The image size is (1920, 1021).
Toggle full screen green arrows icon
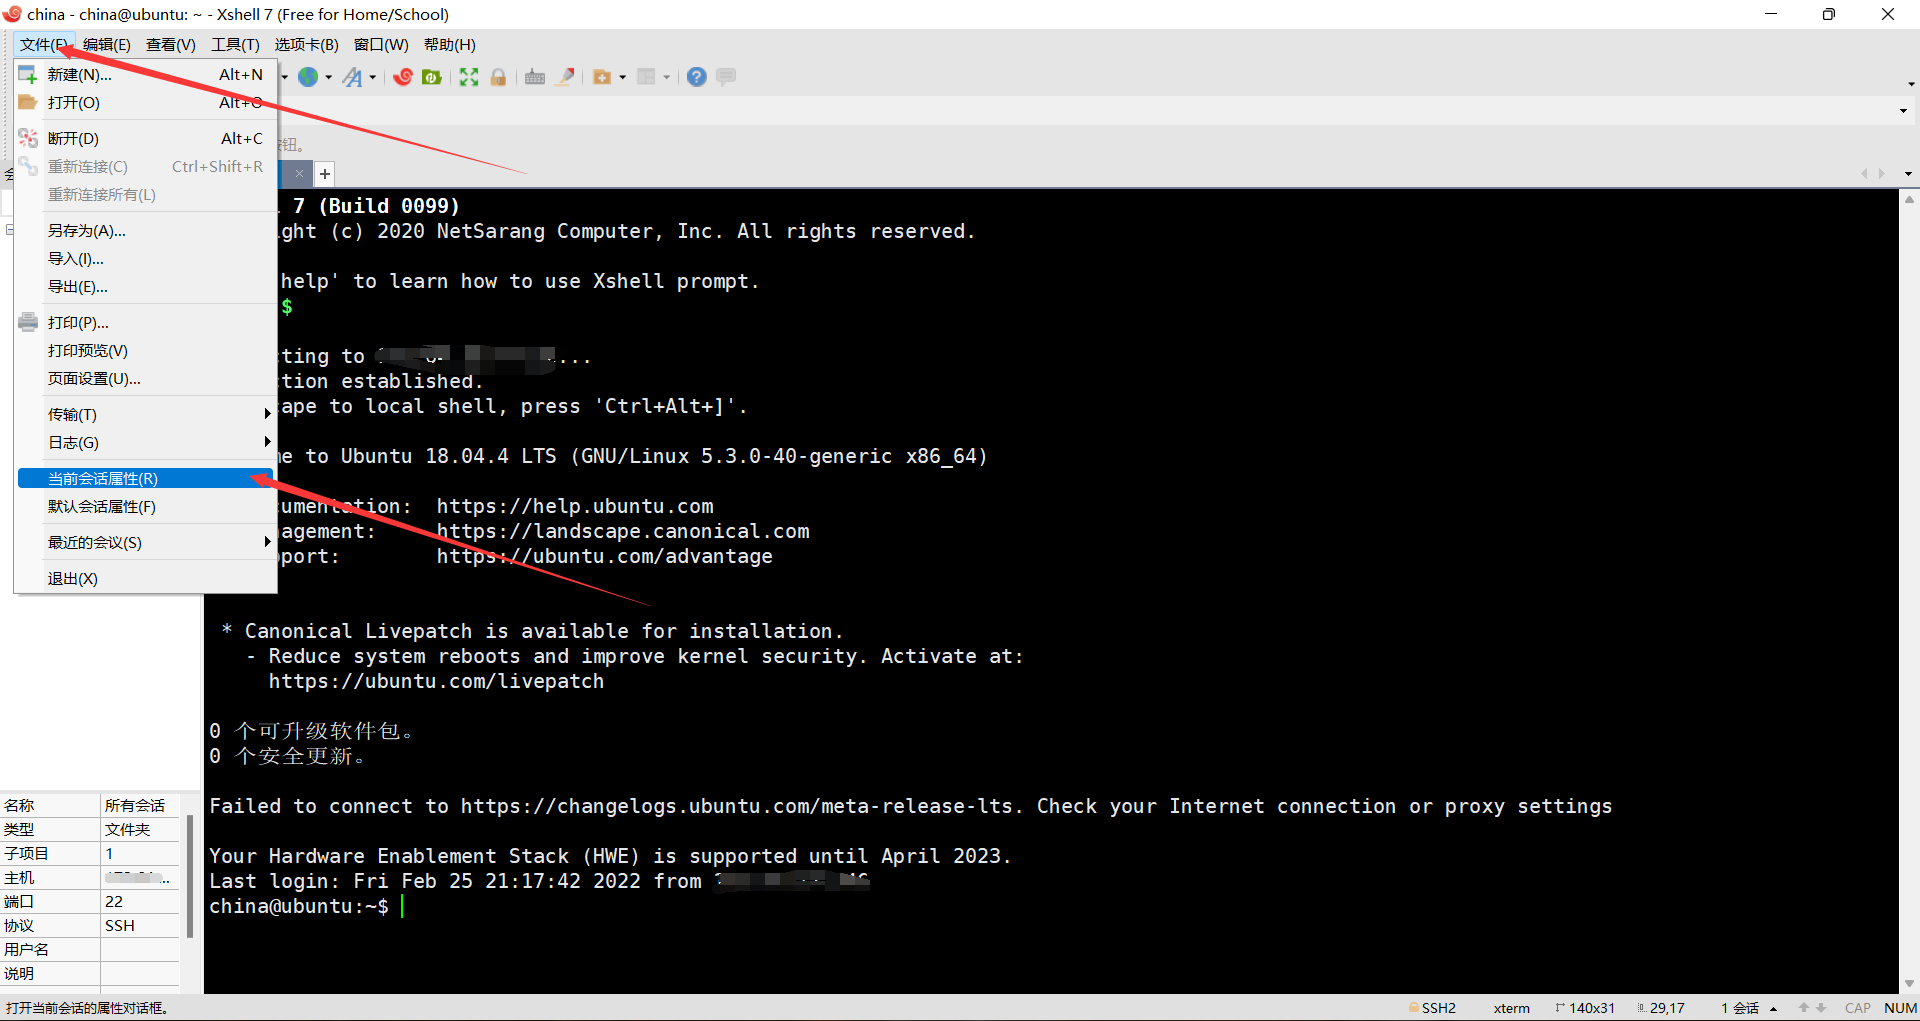tap(469, 77)
